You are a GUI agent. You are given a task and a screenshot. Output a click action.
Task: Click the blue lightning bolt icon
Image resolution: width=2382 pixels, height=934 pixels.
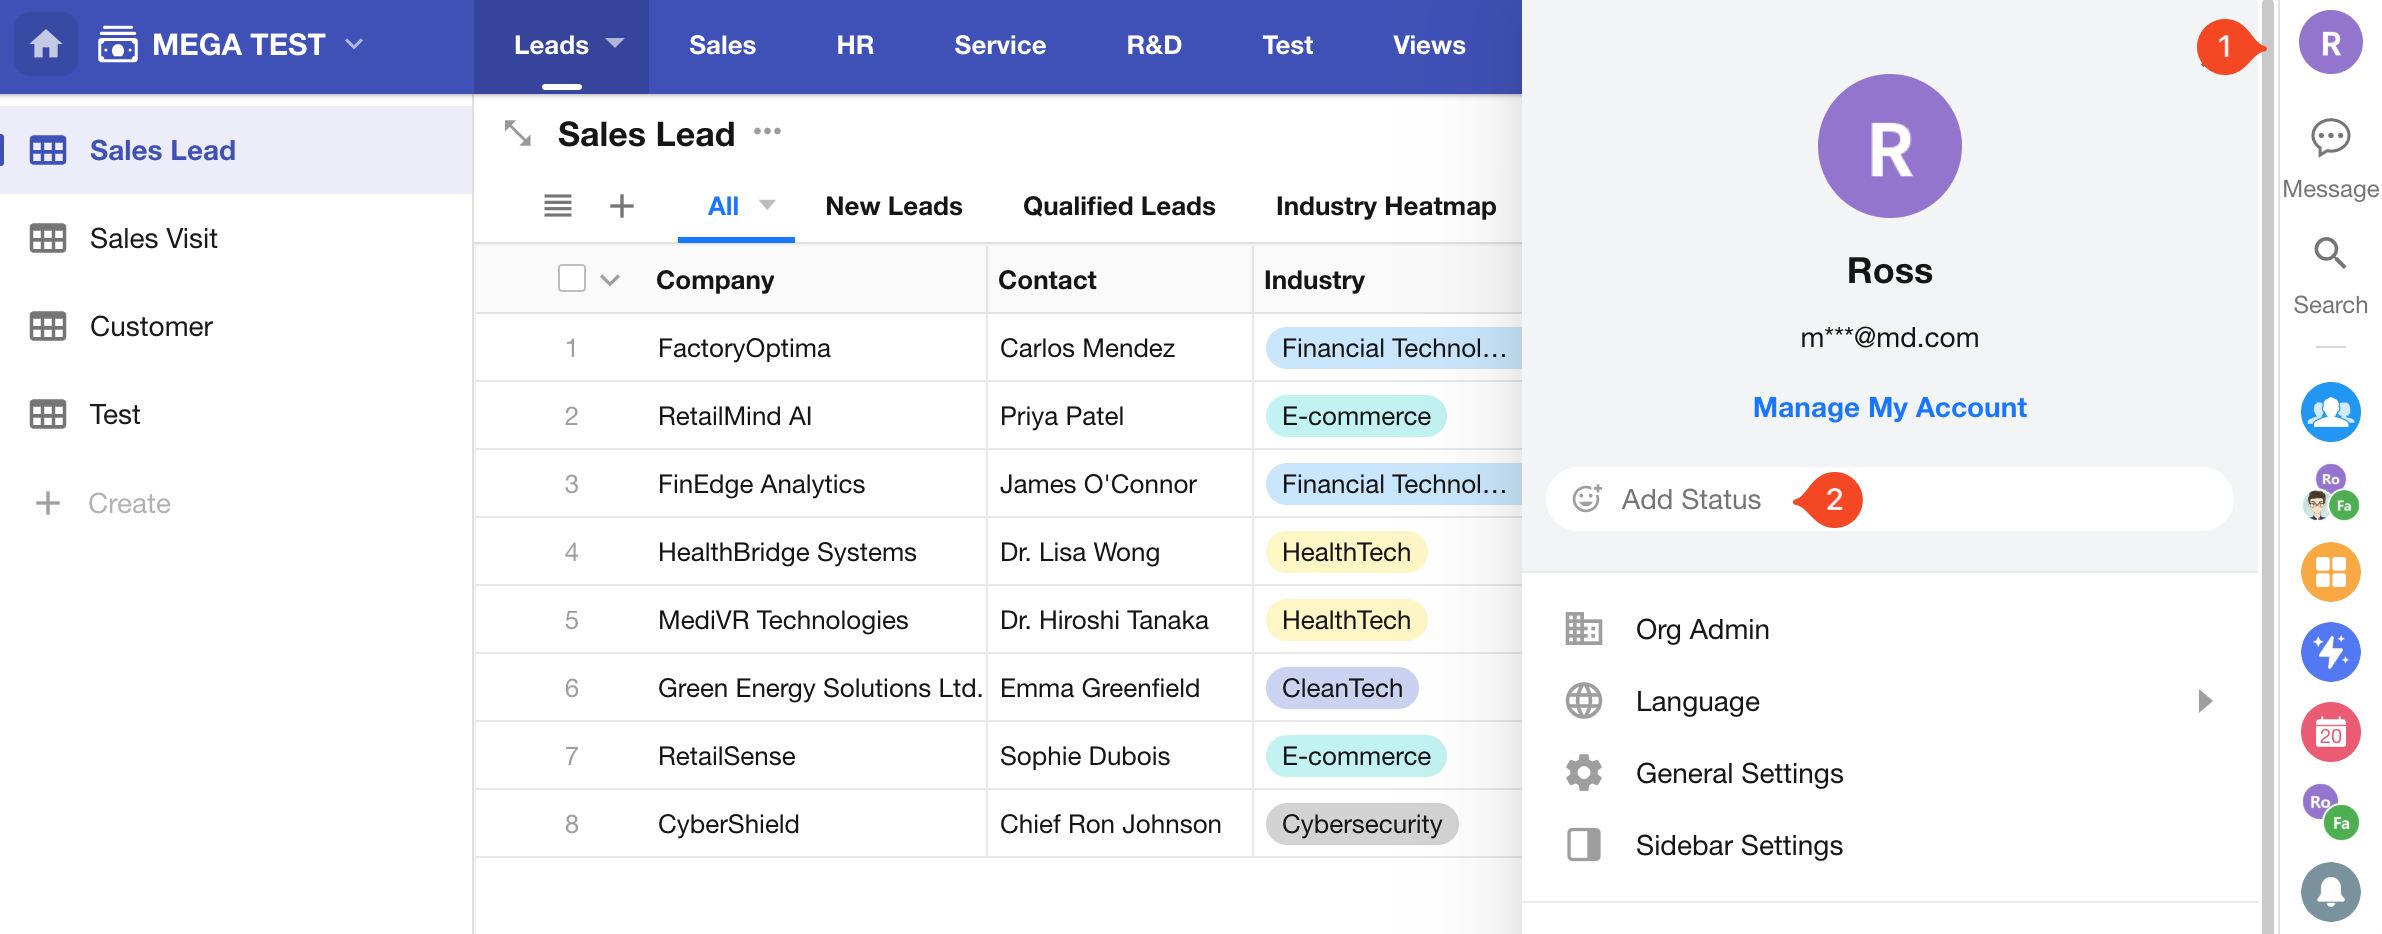(x=2330, y=652)
